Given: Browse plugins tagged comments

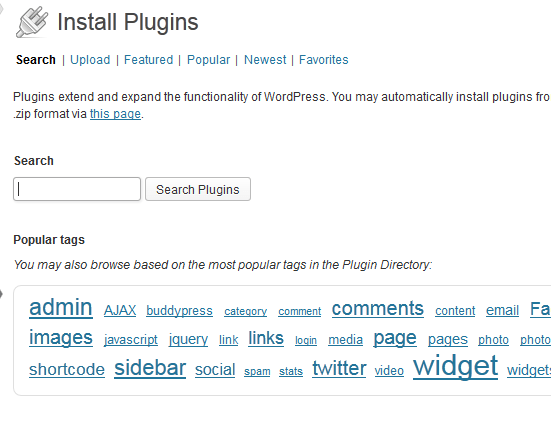Looking at the screenshot, I should point(378,309).
